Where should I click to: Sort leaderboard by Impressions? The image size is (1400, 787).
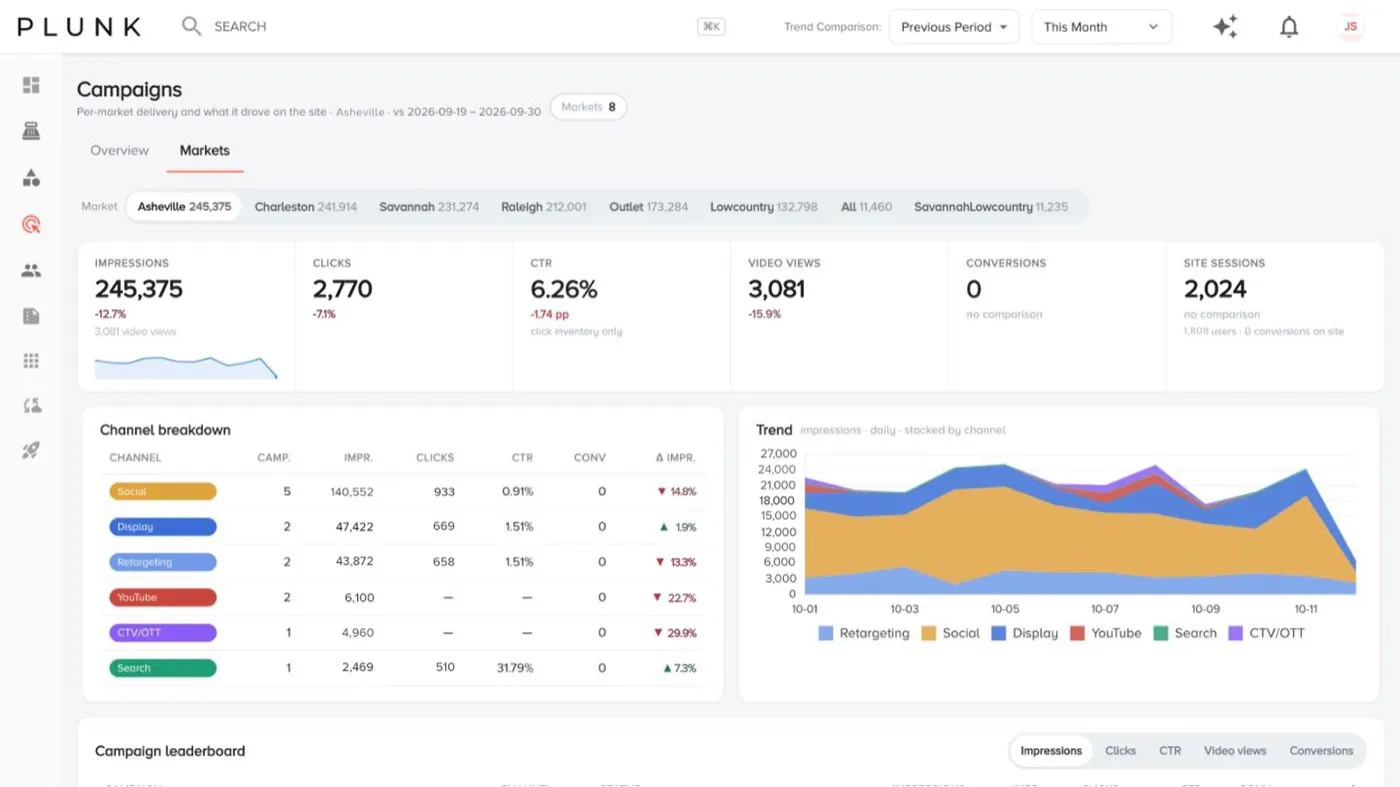coord(1051,751)
